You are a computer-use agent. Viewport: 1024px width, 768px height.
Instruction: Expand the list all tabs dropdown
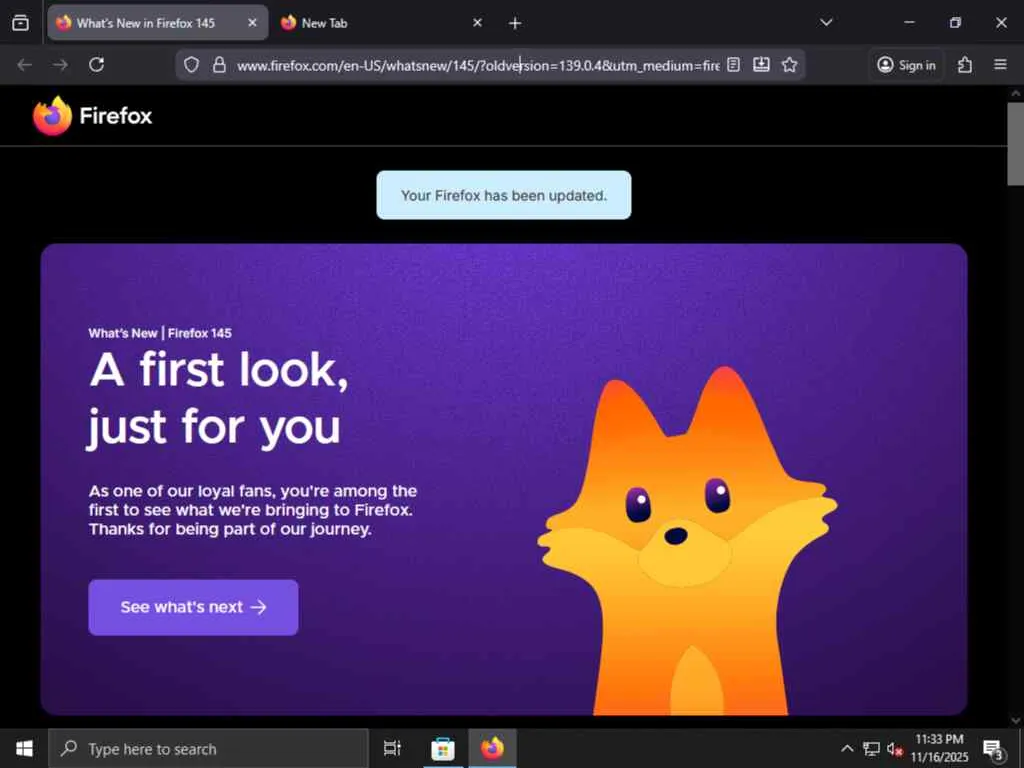tap(826, 23)
